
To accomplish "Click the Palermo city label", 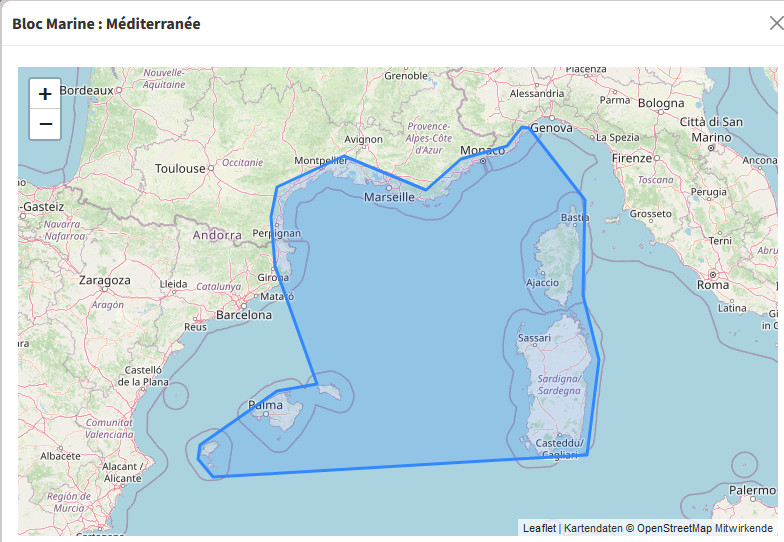I will pyautogui.click(x=751, y=491).
